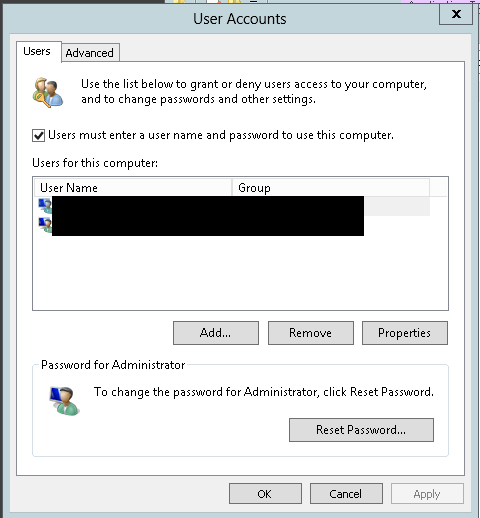Image resolution: width=480 pixels, height=518 pixels.
Task: Switch to the Advanced tab
Action: 90,53
